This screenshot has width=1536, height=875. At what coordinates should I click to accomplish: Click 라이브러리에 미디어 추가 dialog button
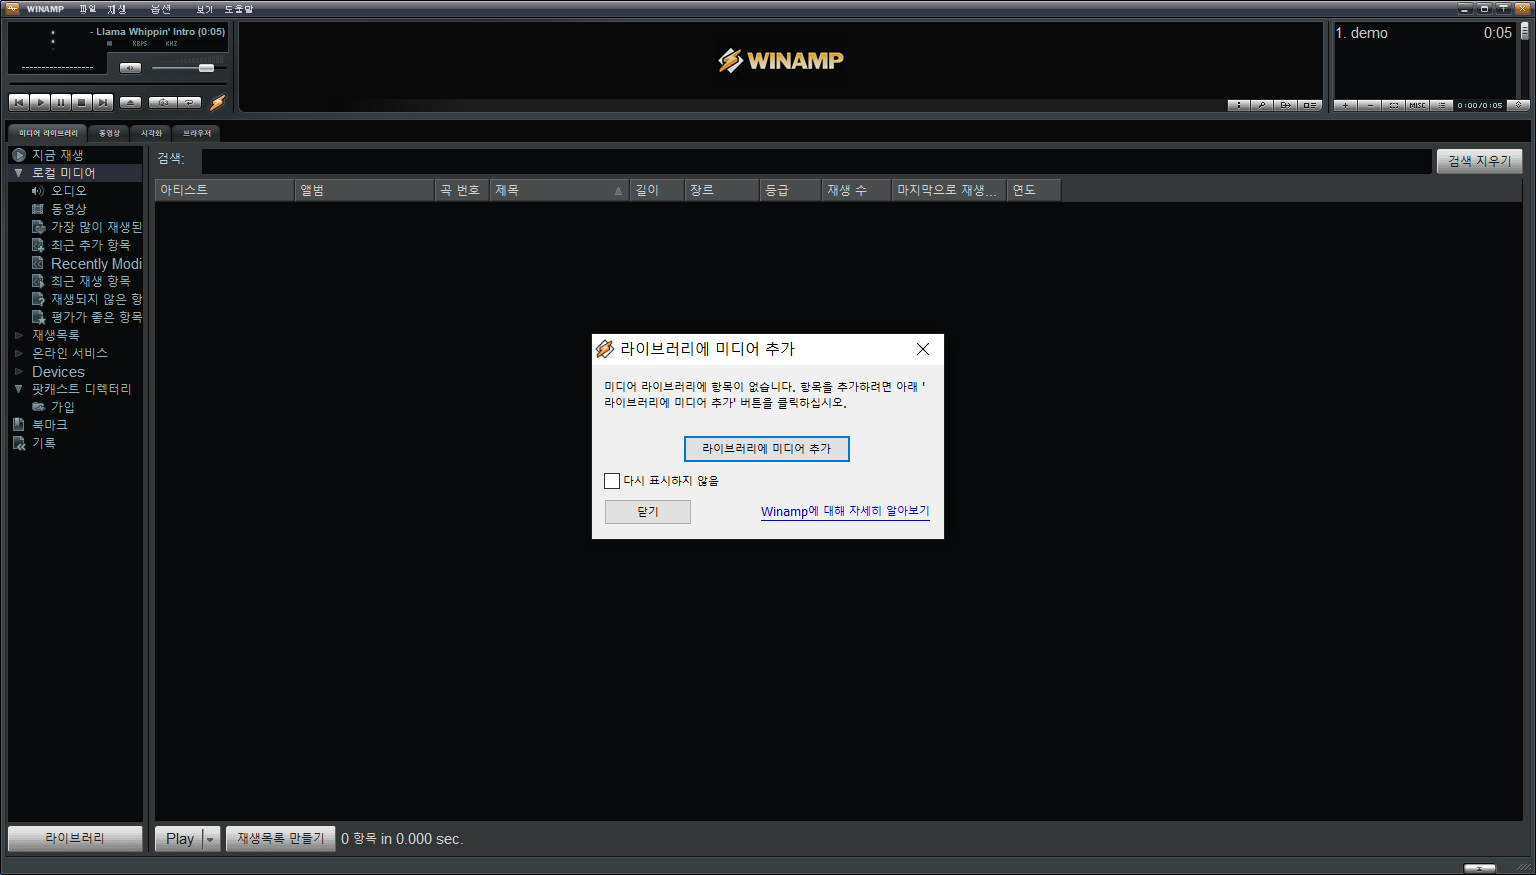pos(767,449)
